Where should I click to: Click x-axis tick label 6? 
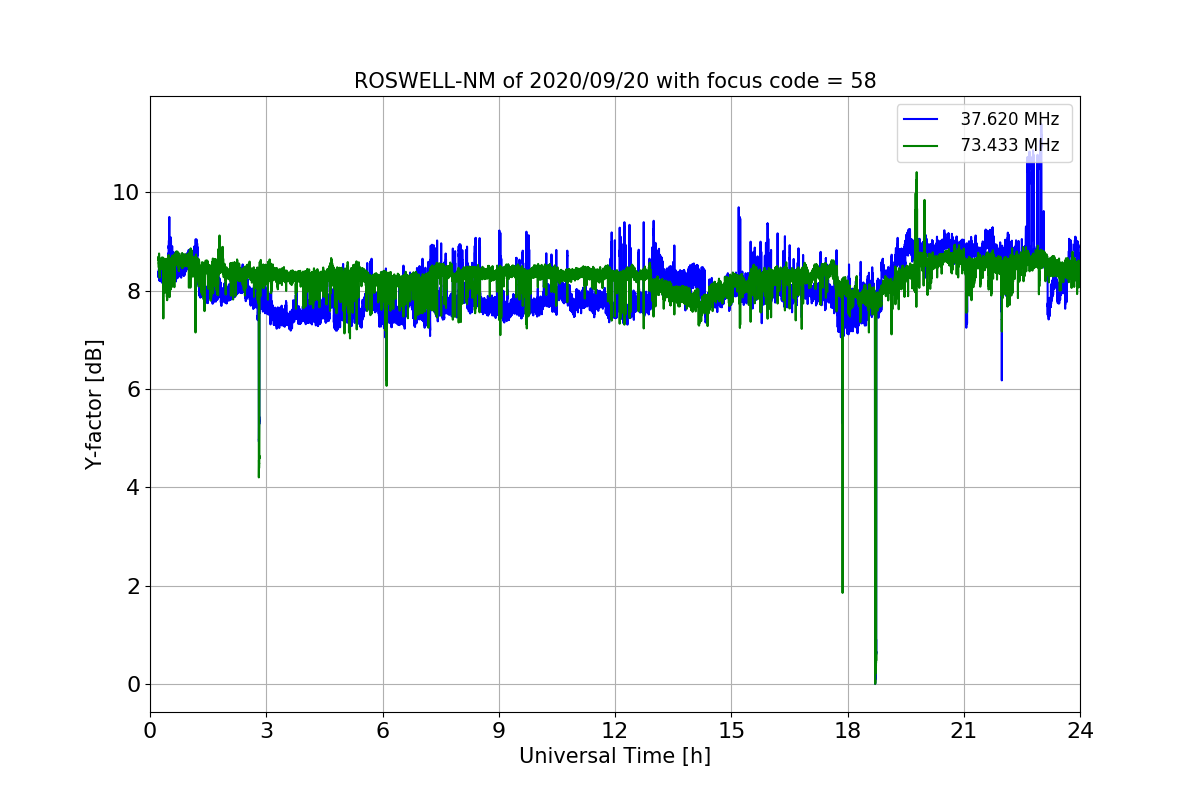[x=383, y=730]
